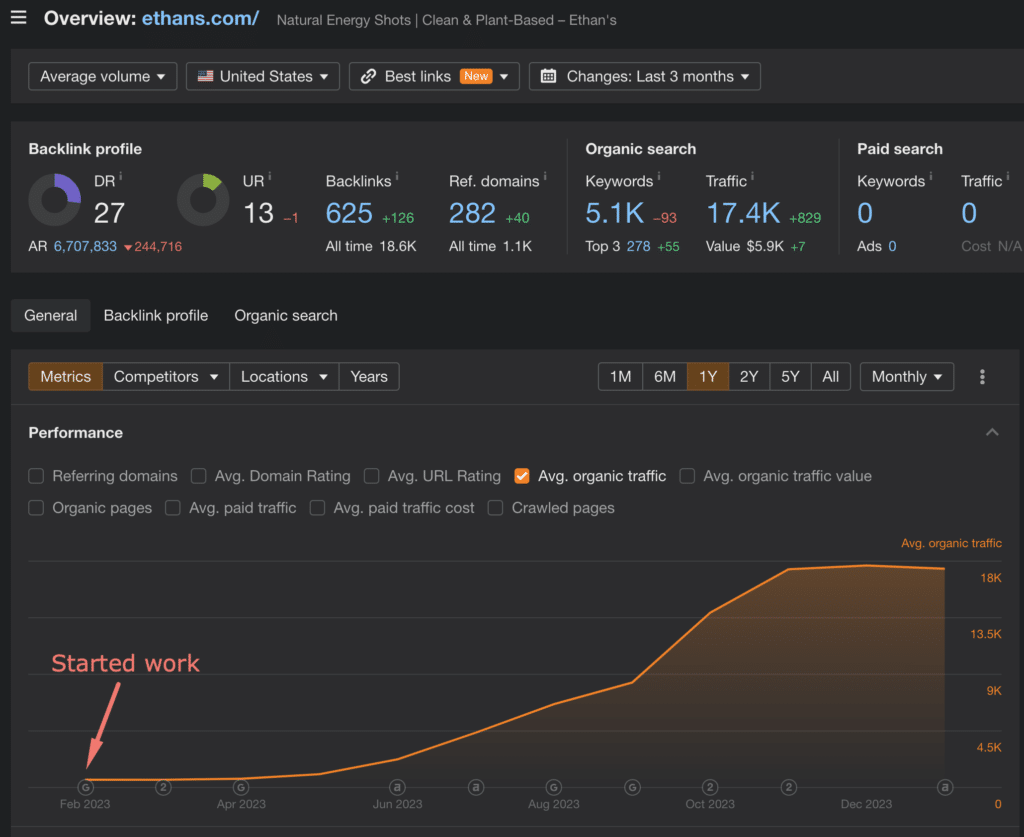The width and height of the screenshot is (1024, 837).
Task: Switch to the Backlink profile tab
Action: pos(155,315)
